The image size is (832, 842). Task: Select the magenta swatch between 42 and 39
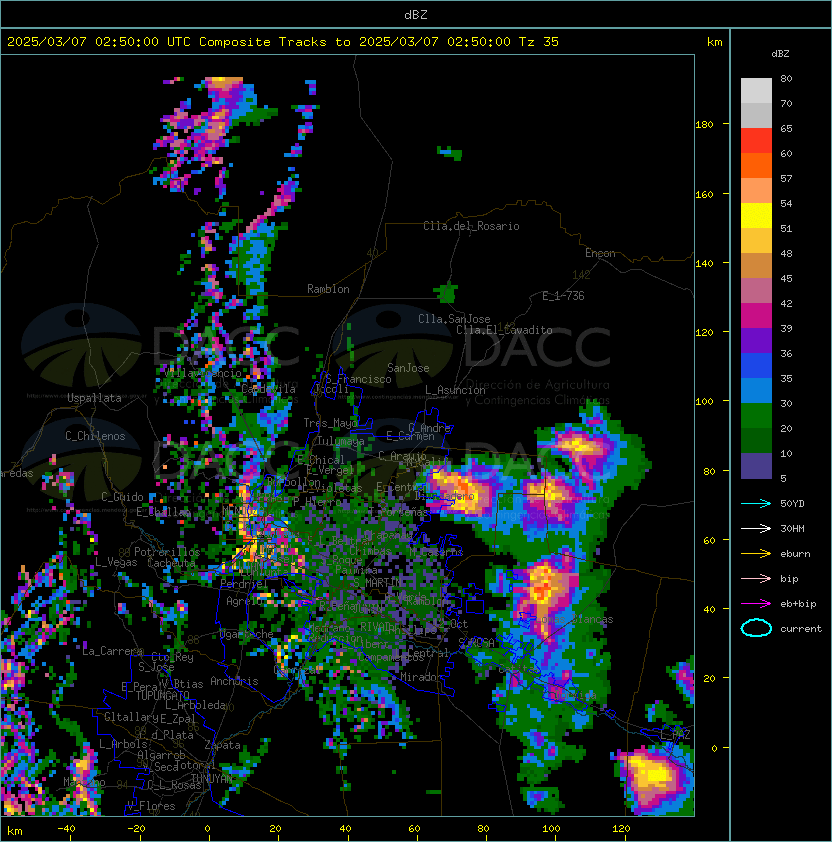(x=756, y=315)
